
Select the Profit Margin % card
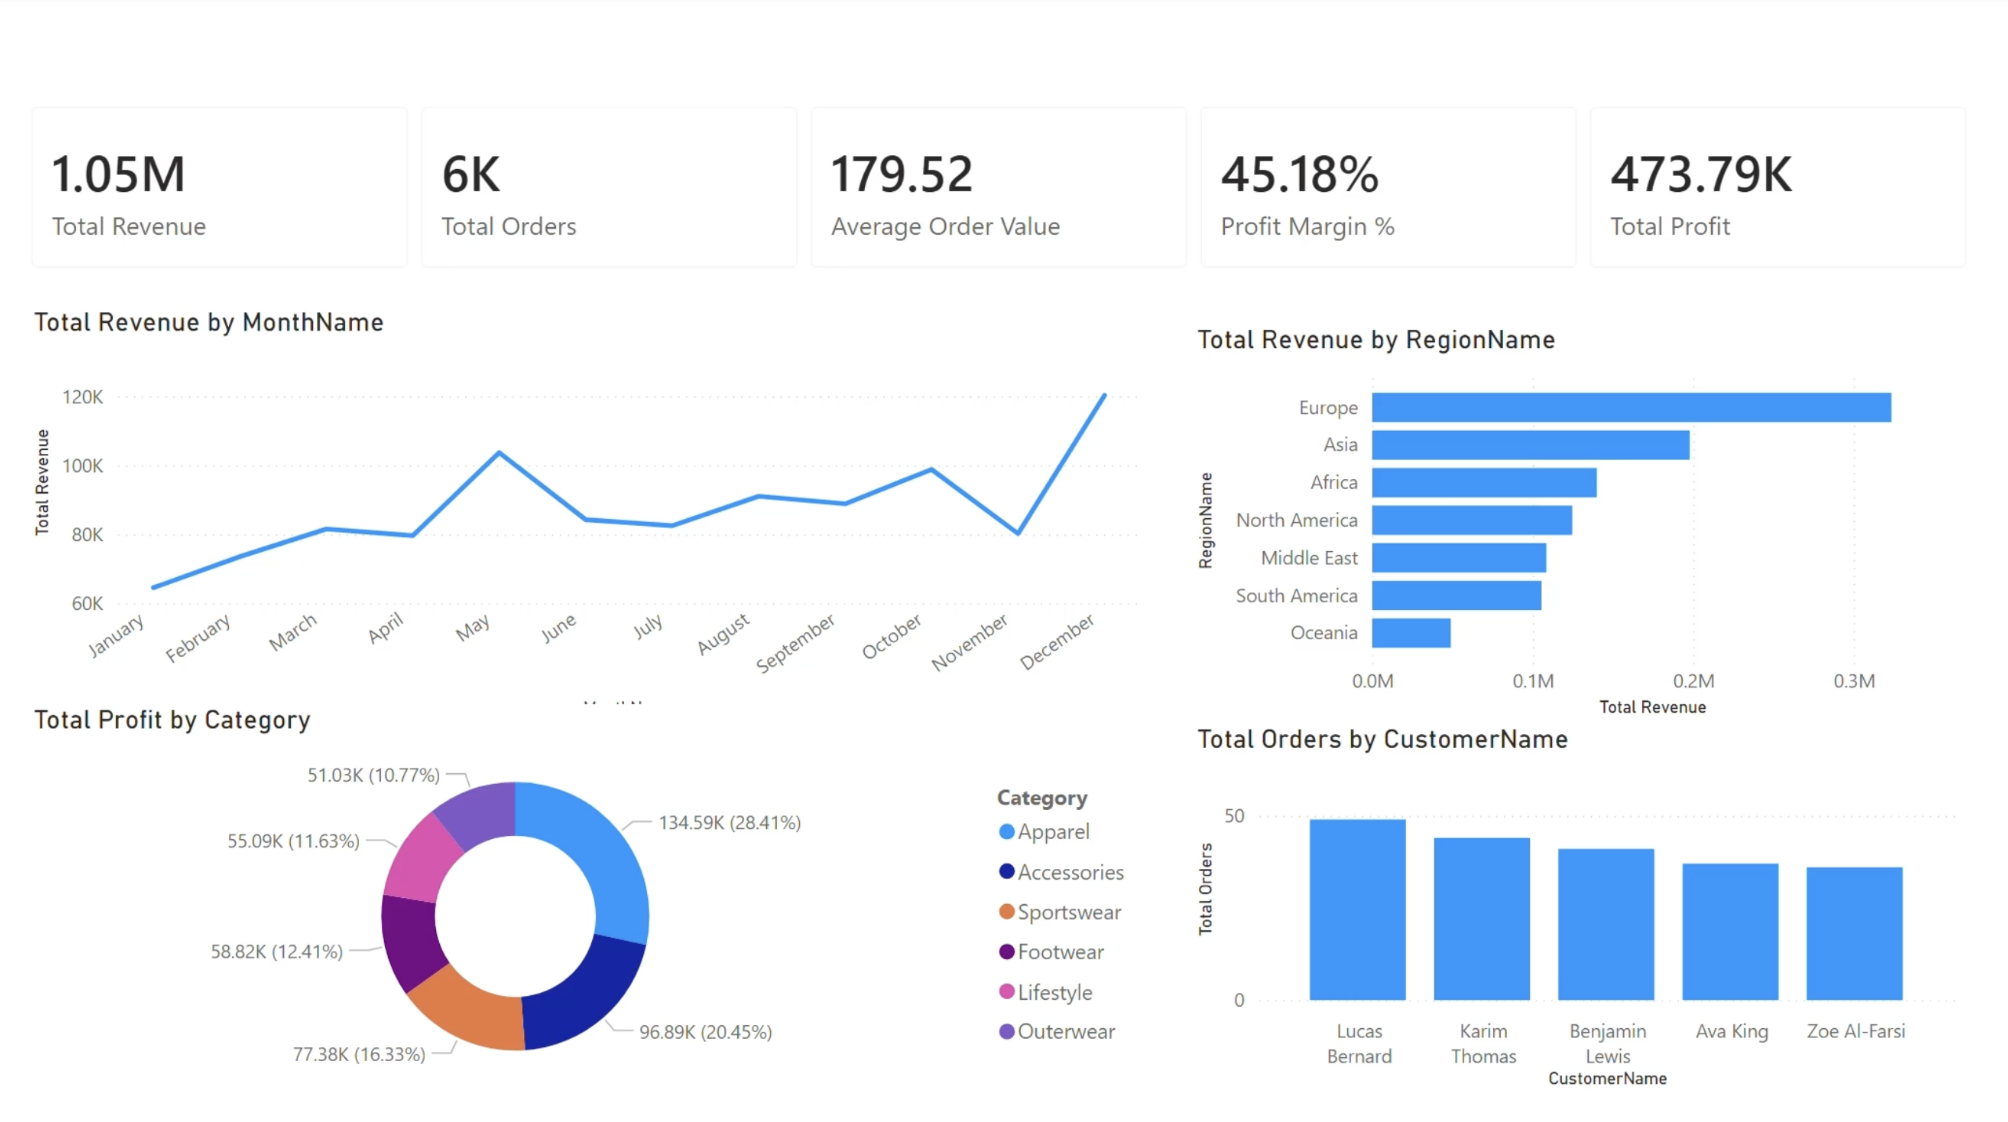pos(1387,188)
